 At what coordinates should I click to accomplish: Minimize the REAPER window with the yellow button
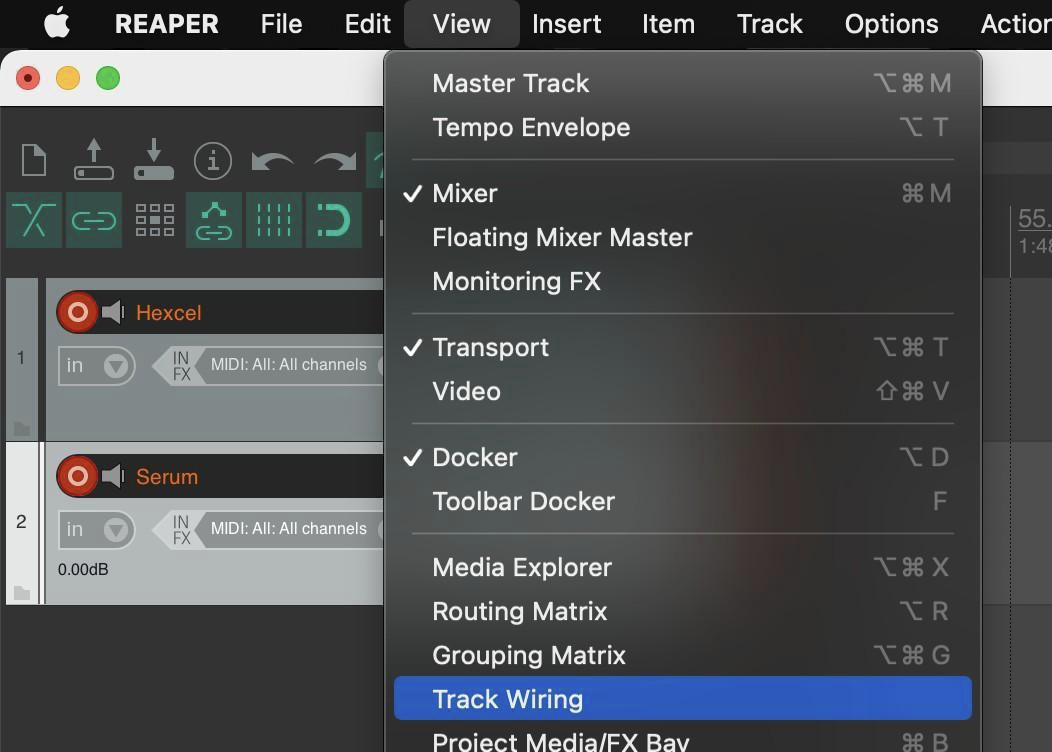click(x=68, y=78)
